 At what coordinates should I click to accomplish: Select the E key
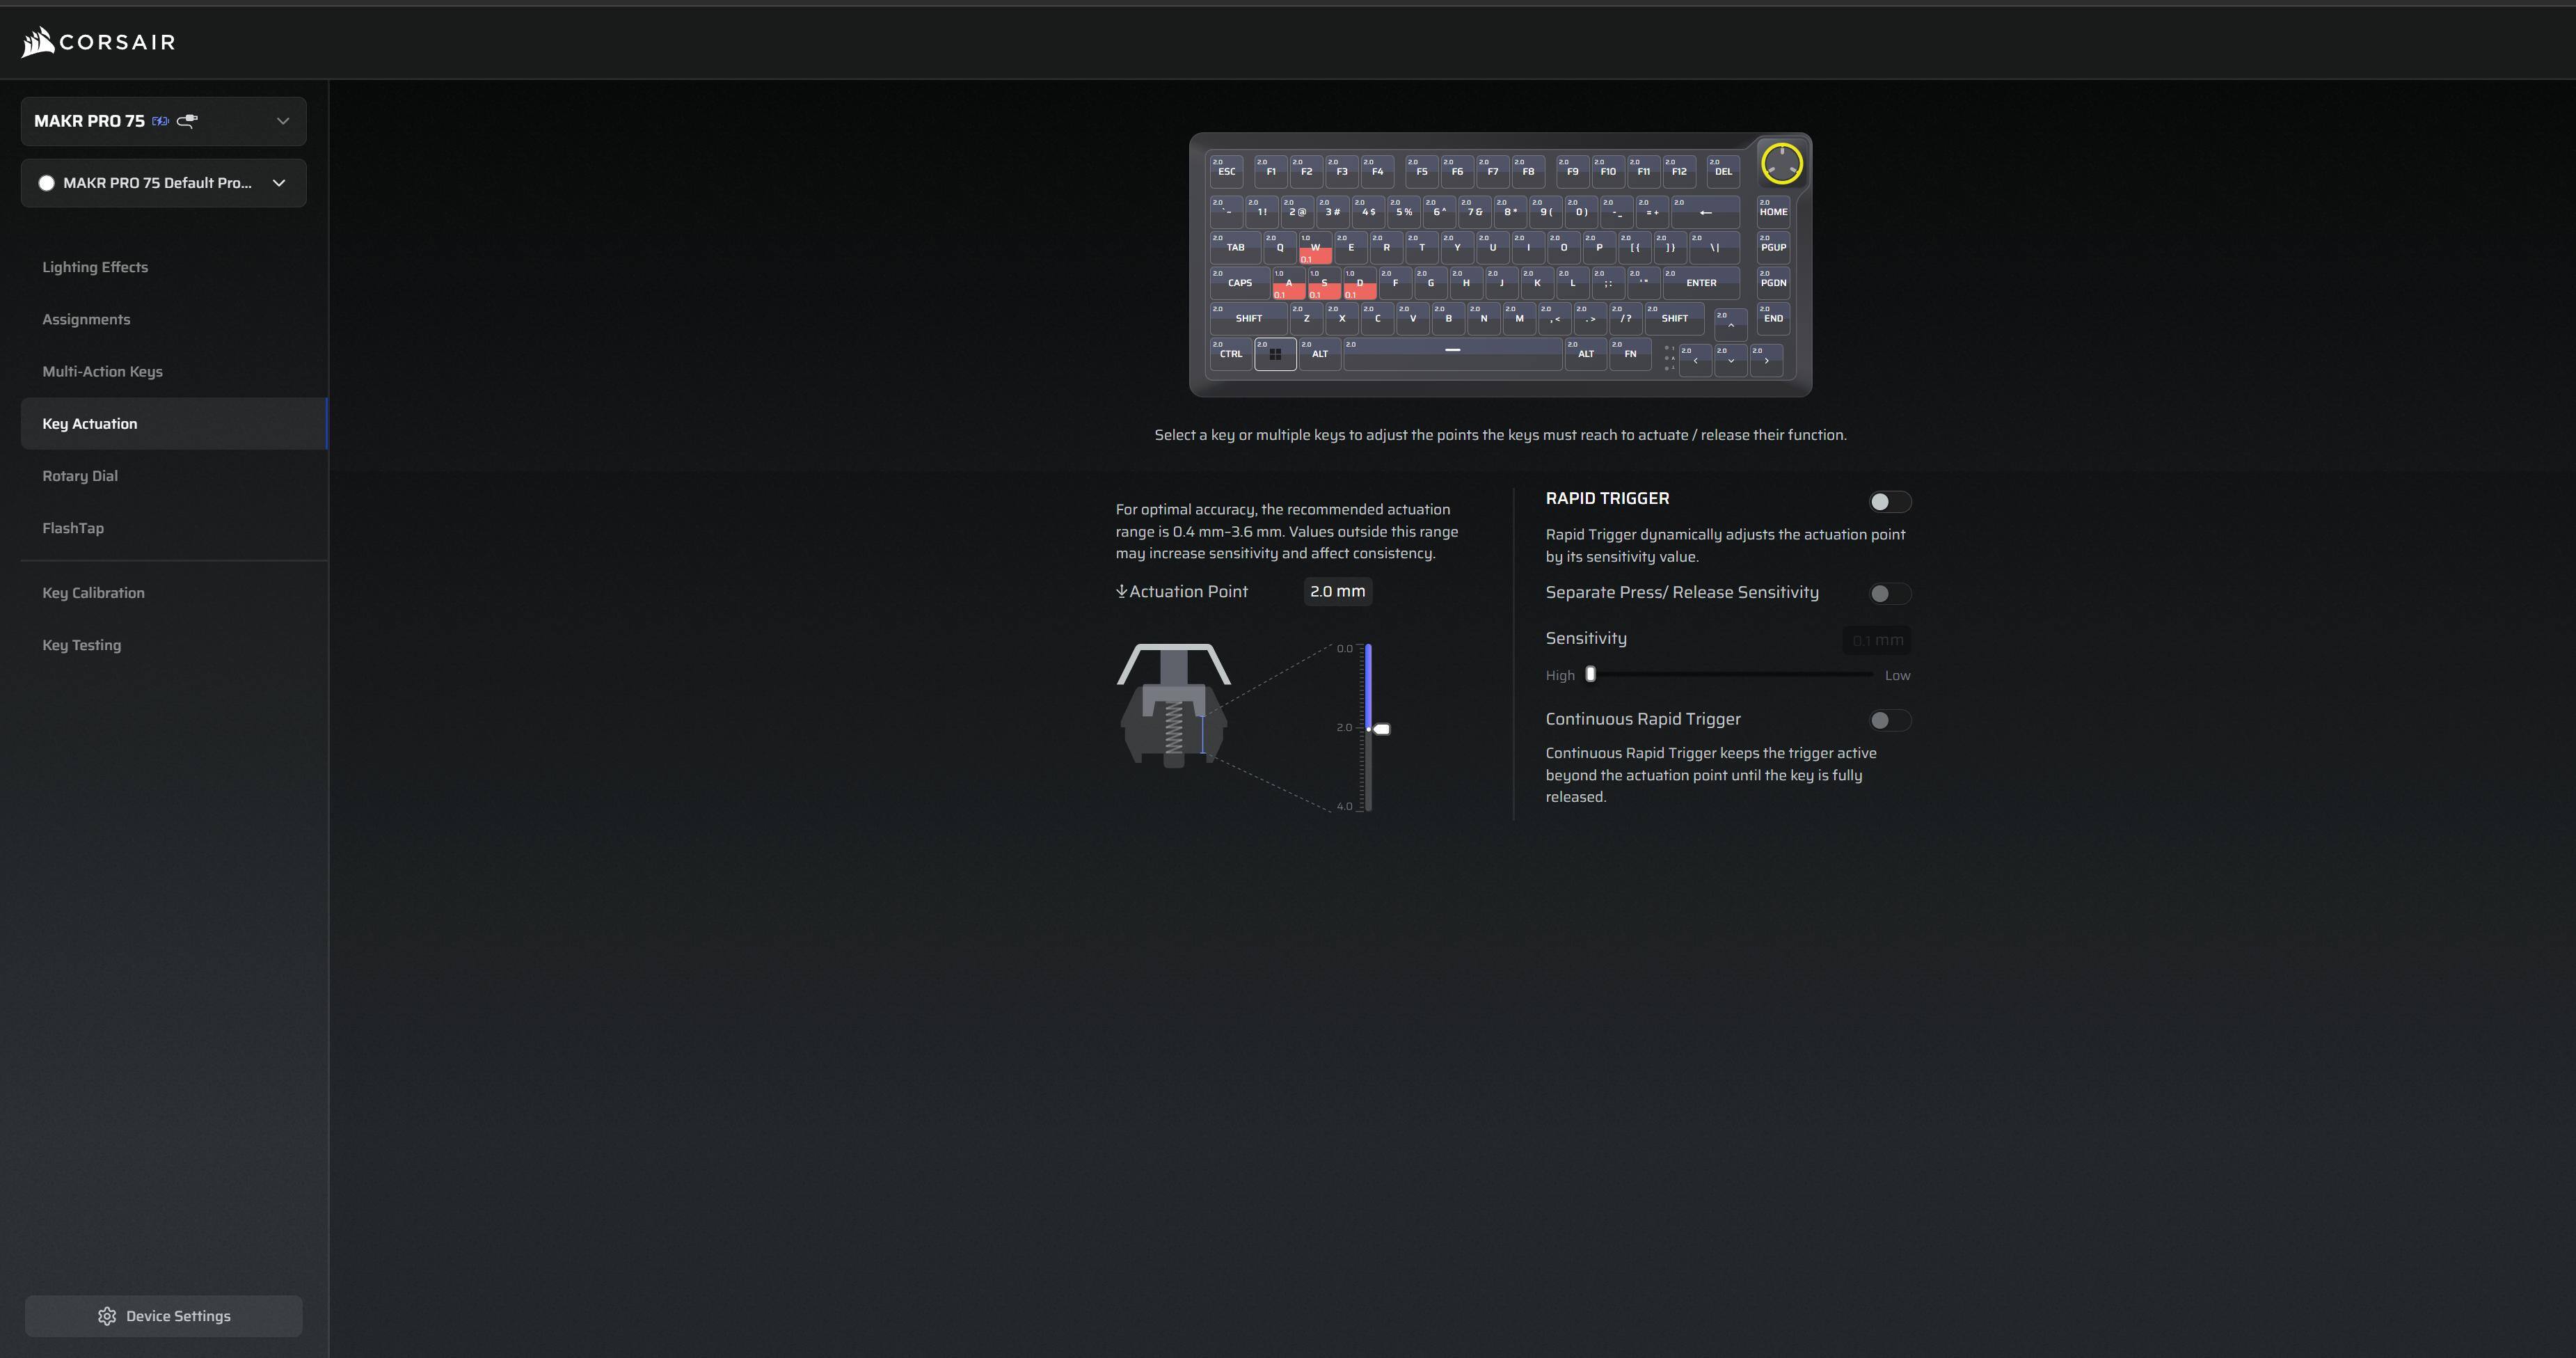tap(1351, 248)
